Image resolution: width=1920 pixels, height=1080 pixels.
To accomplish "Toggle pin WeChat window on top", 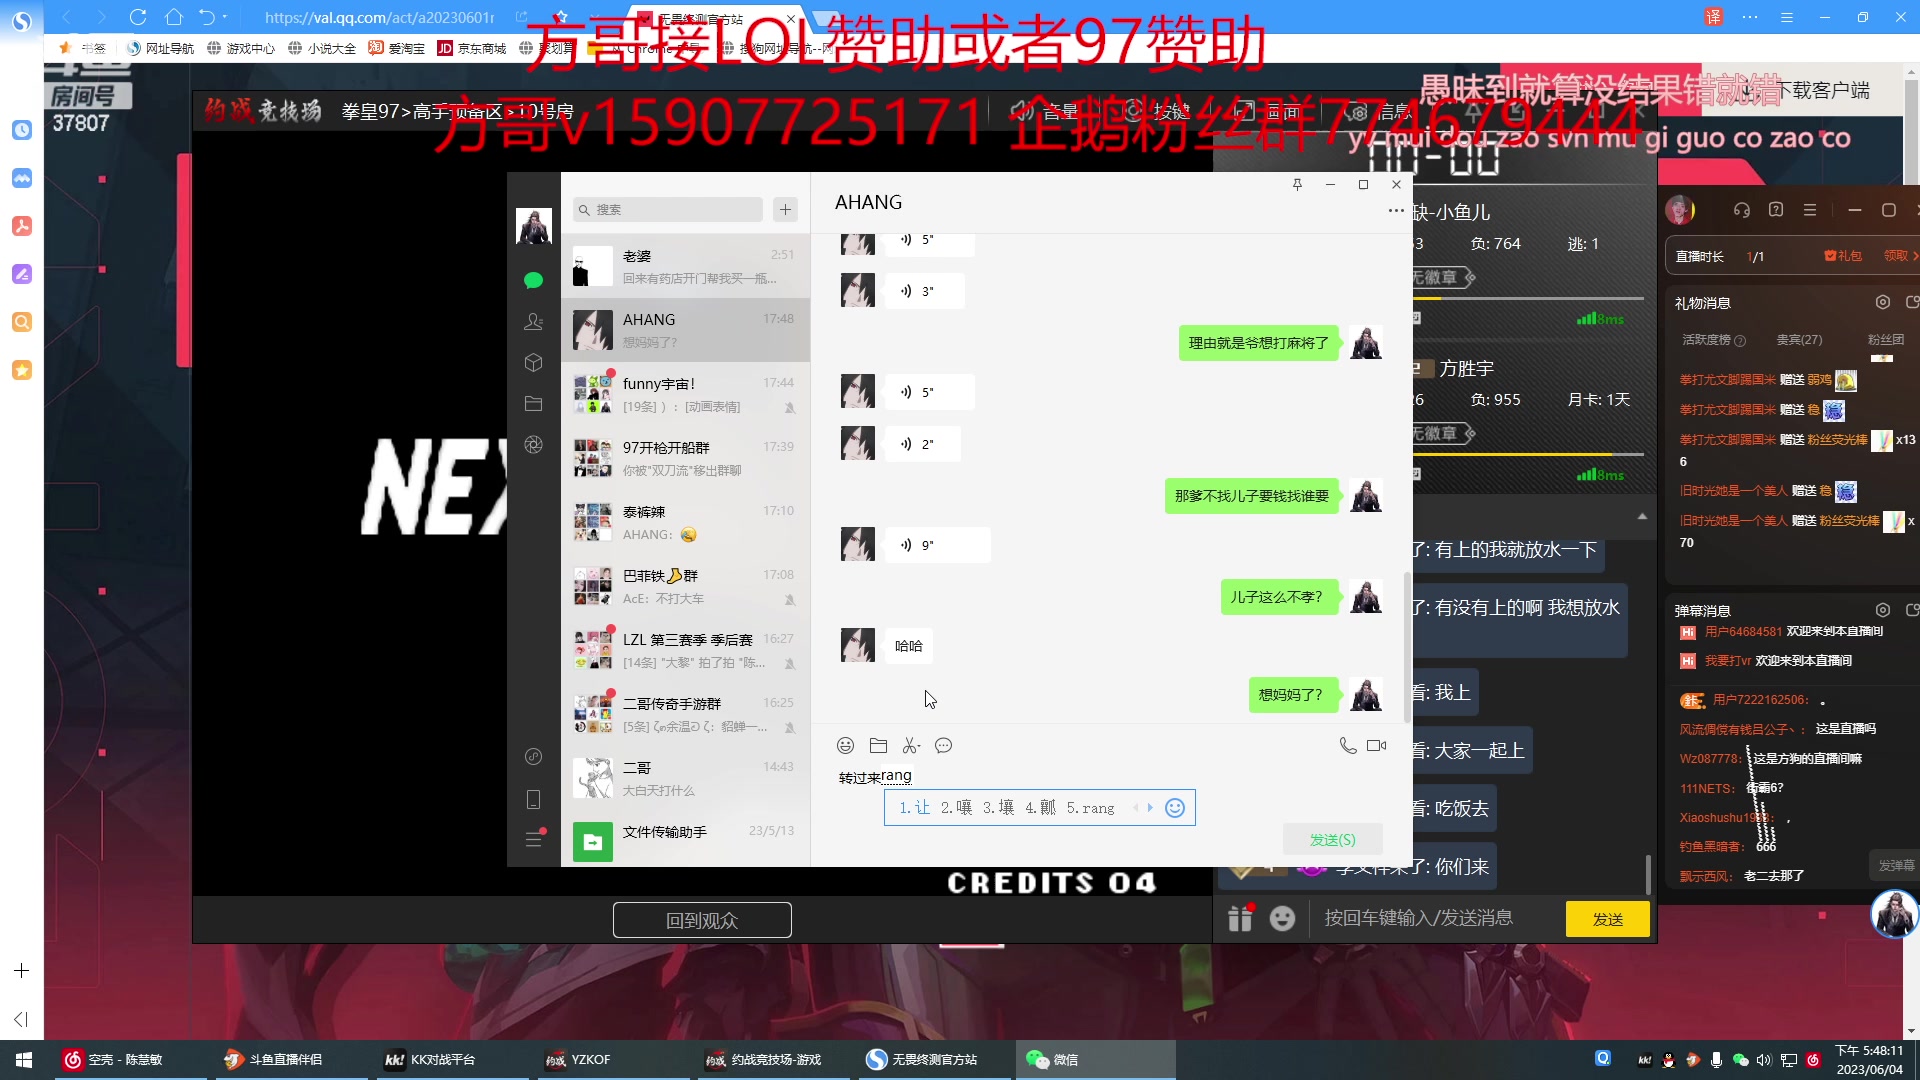I will (x=1297, y=184).
